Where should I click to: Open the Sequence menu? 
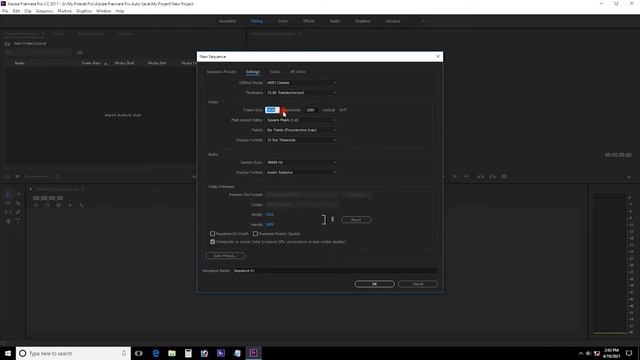click(44, 11)
